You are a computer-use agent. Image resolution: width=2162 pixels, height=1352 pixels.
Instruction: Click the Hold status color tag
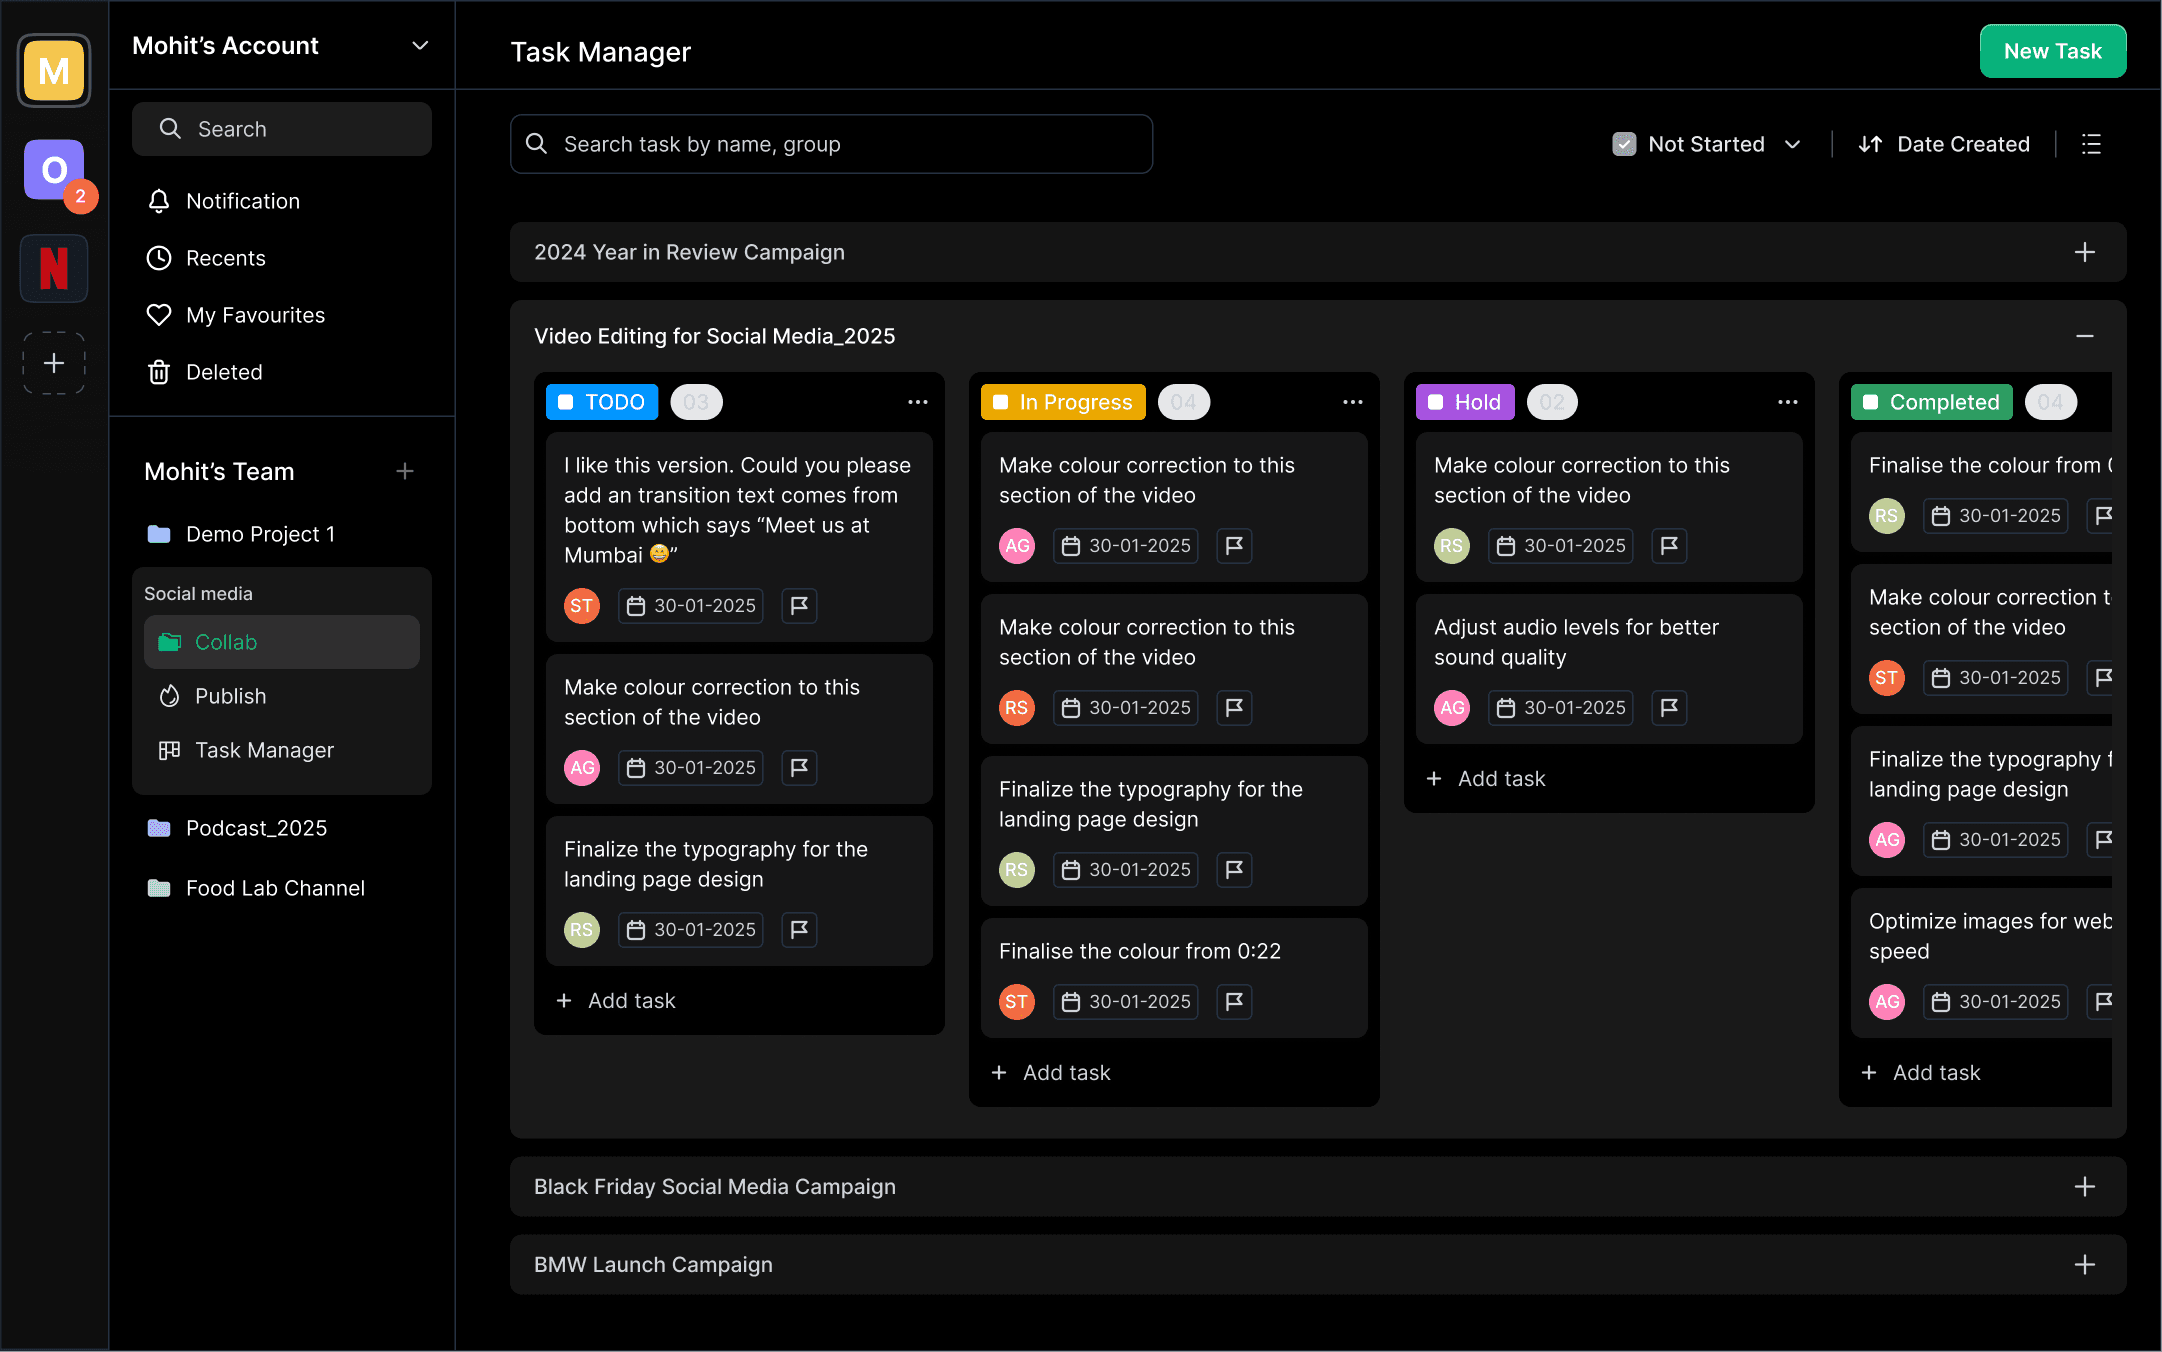coord(1465,402)
